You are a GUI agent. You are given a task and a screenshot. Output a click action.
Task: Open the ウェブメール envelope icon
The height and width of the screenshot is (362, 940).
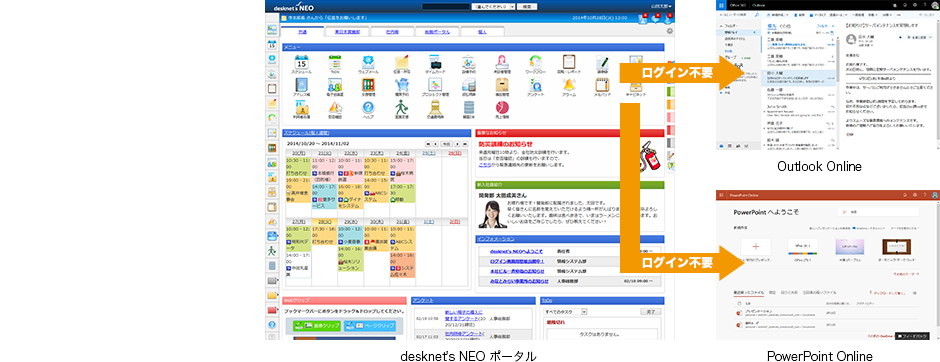[x=368, y=61]
